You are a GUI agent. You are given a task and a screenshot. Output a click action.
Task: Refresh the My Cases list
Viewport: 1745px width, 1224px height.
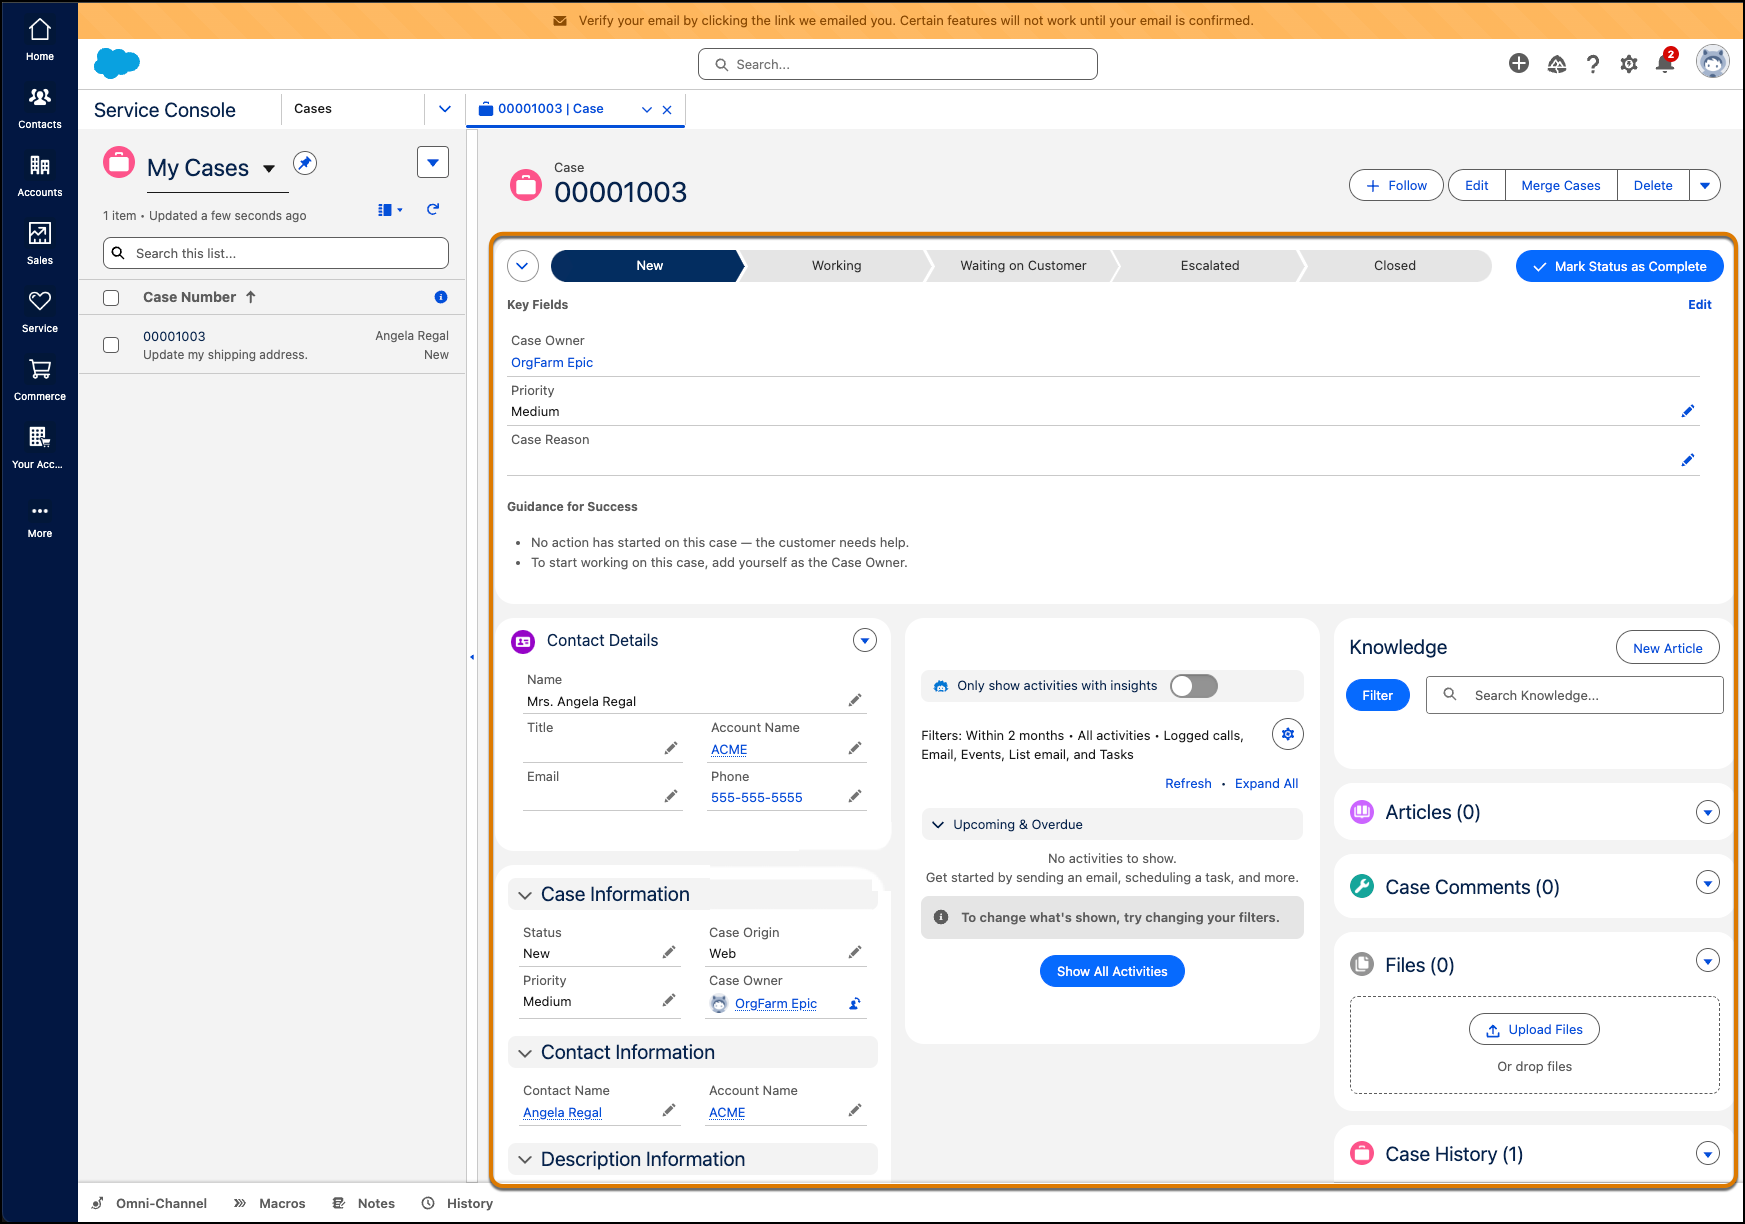[x=433, y=209]
